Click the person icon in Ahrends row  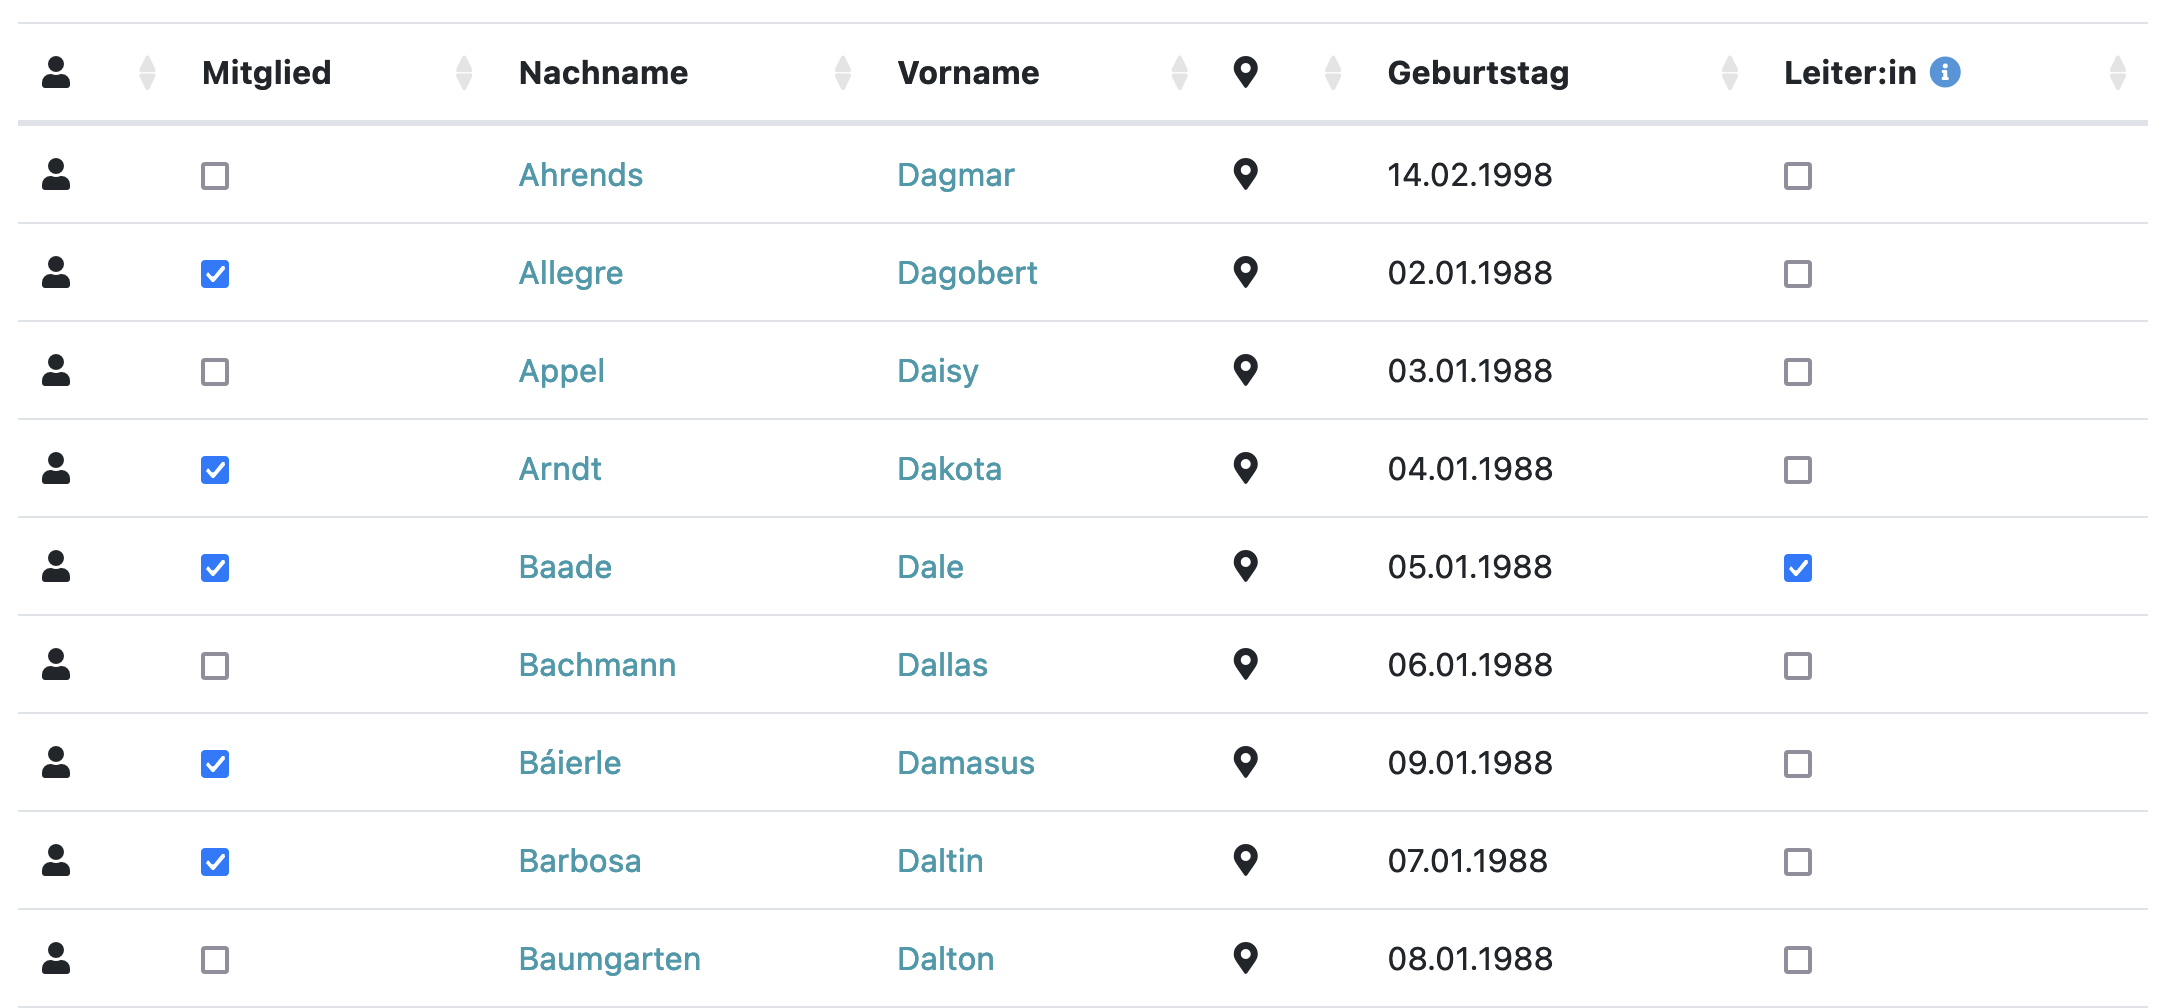tap(56, 175)
